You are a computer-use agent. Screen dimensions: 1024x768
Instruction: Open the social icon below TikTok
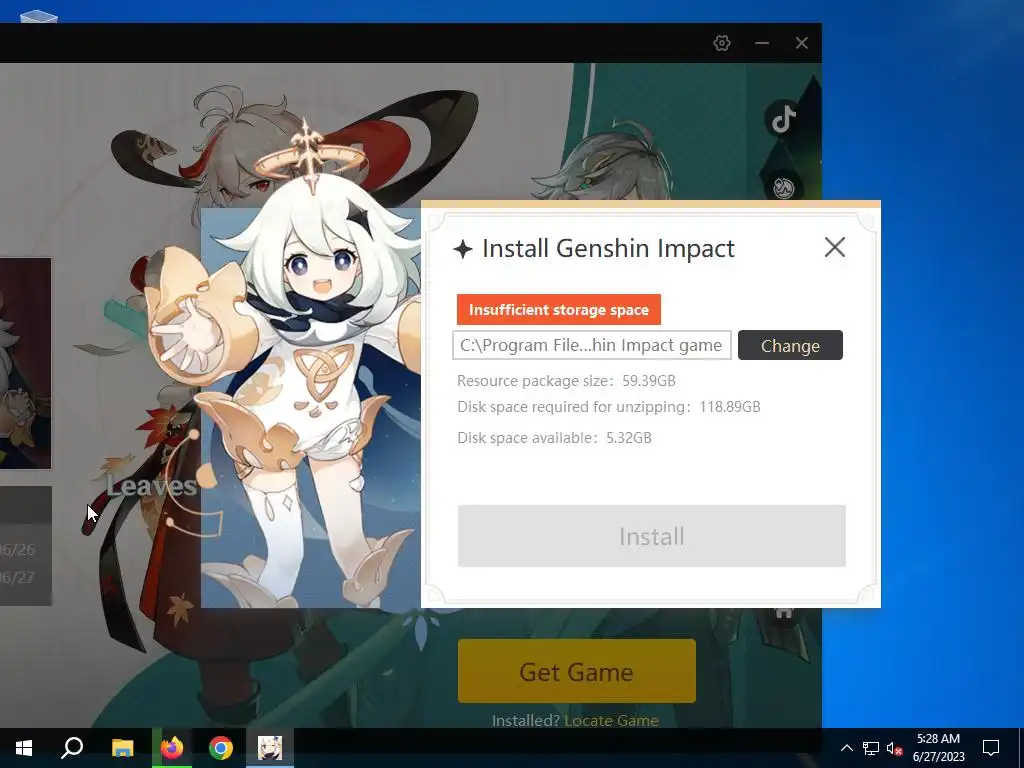point(783,187)
